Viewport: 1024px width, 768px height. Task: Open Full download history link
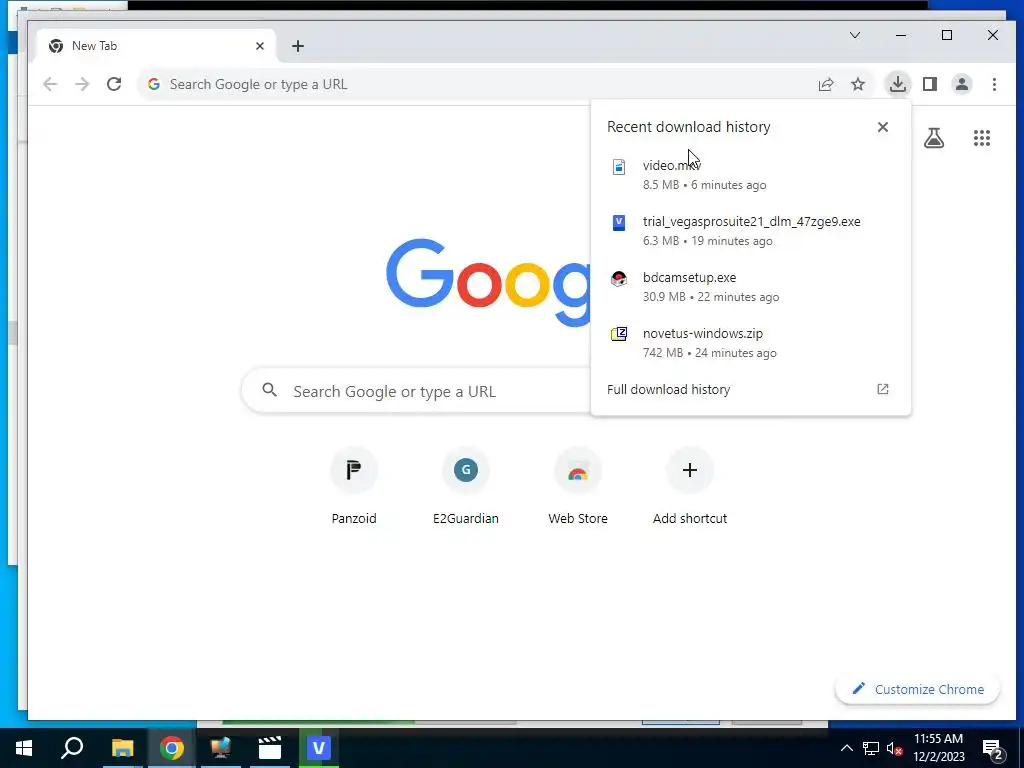[668, 389]
